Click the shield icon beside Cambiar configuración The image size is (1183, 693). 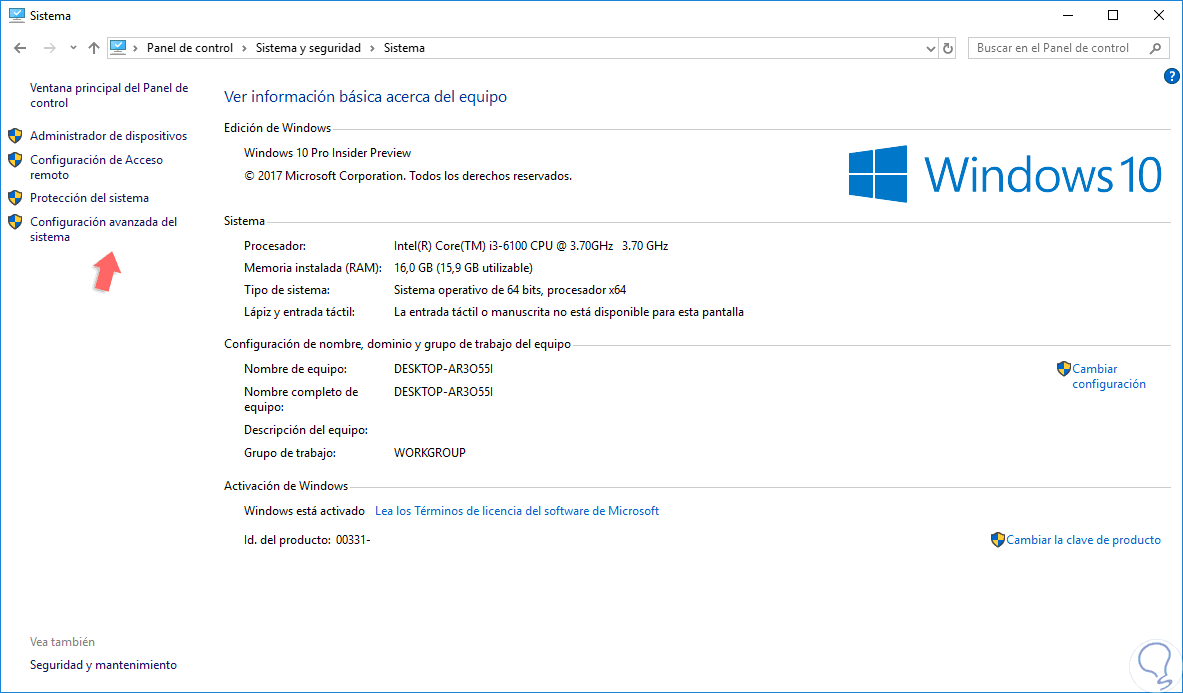[x=1064, y=369]
